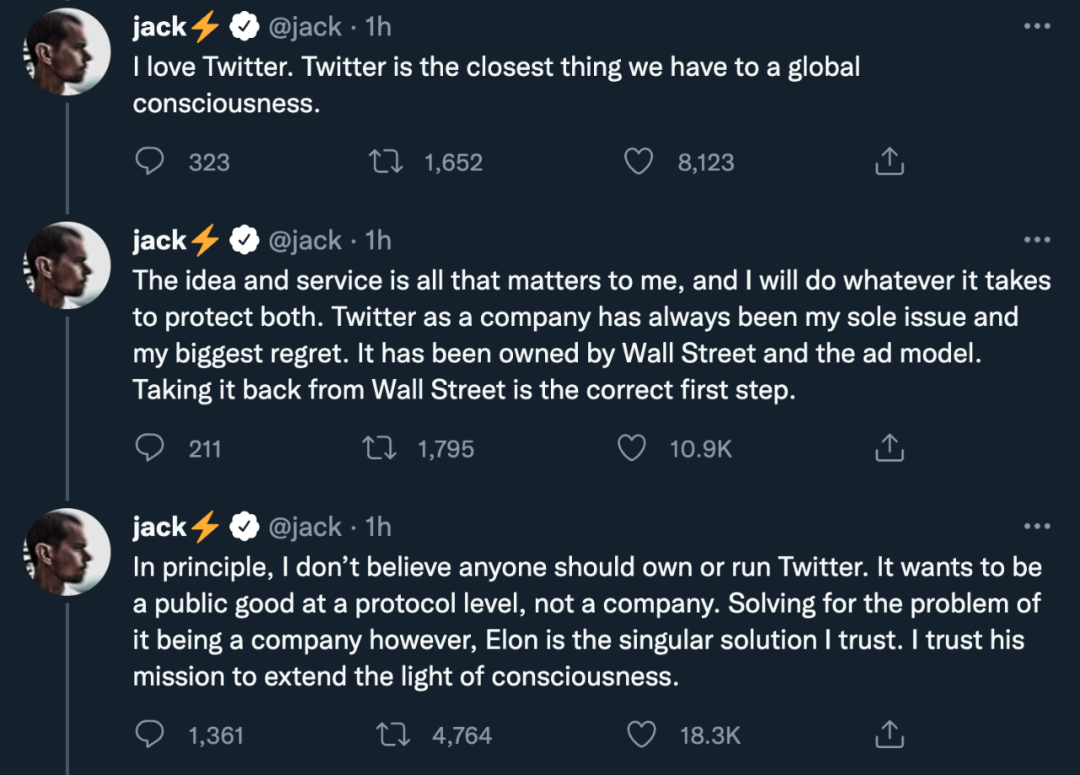Retweet the tweet with 1,795 retweets

pos(380,449)
